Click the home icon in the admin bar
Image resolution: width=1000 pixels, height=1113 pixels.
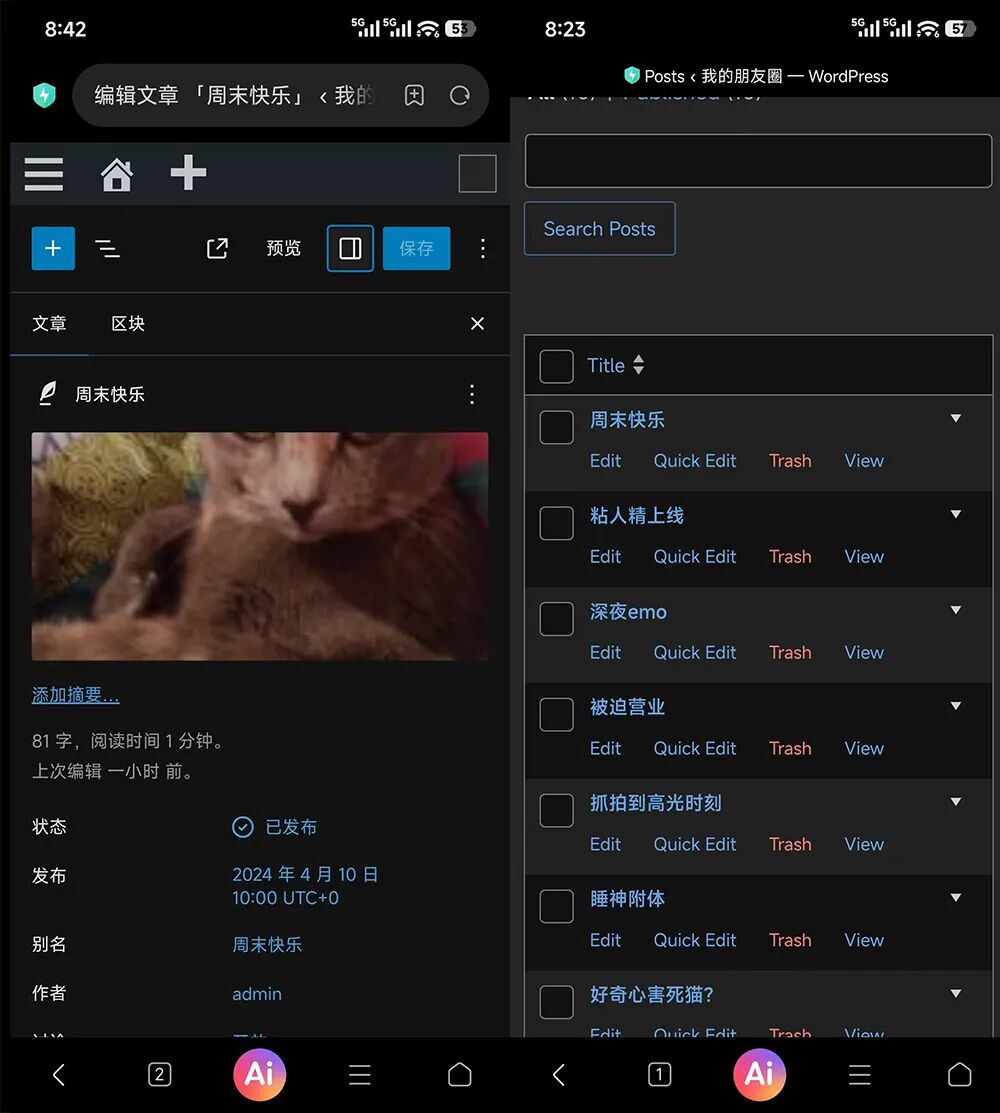pyautogui.click(x=116, y=173)
